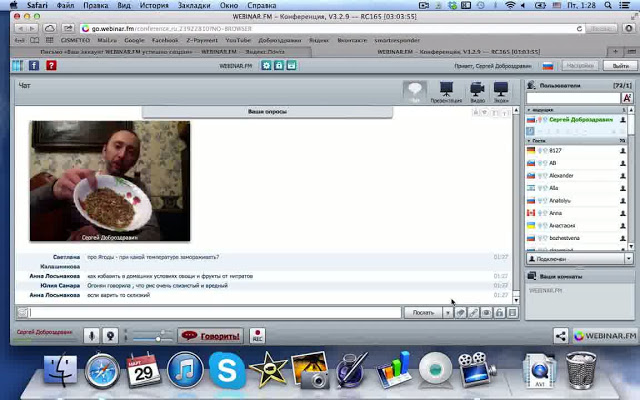Open the Facebook icon in the webinar header
This screenshot has width=640, height=400.
tap(33, 66)
